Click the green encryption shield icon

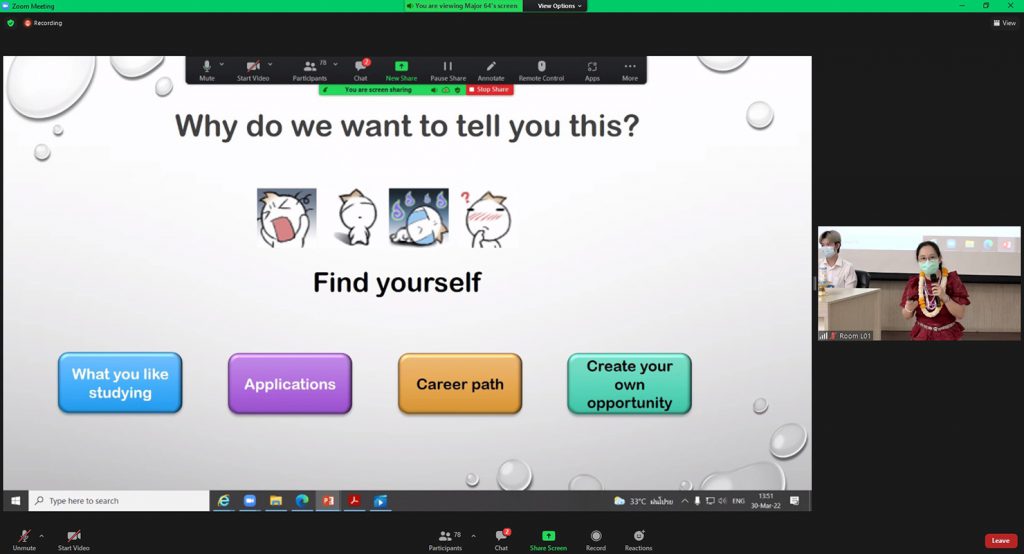(x=11, y=23)
